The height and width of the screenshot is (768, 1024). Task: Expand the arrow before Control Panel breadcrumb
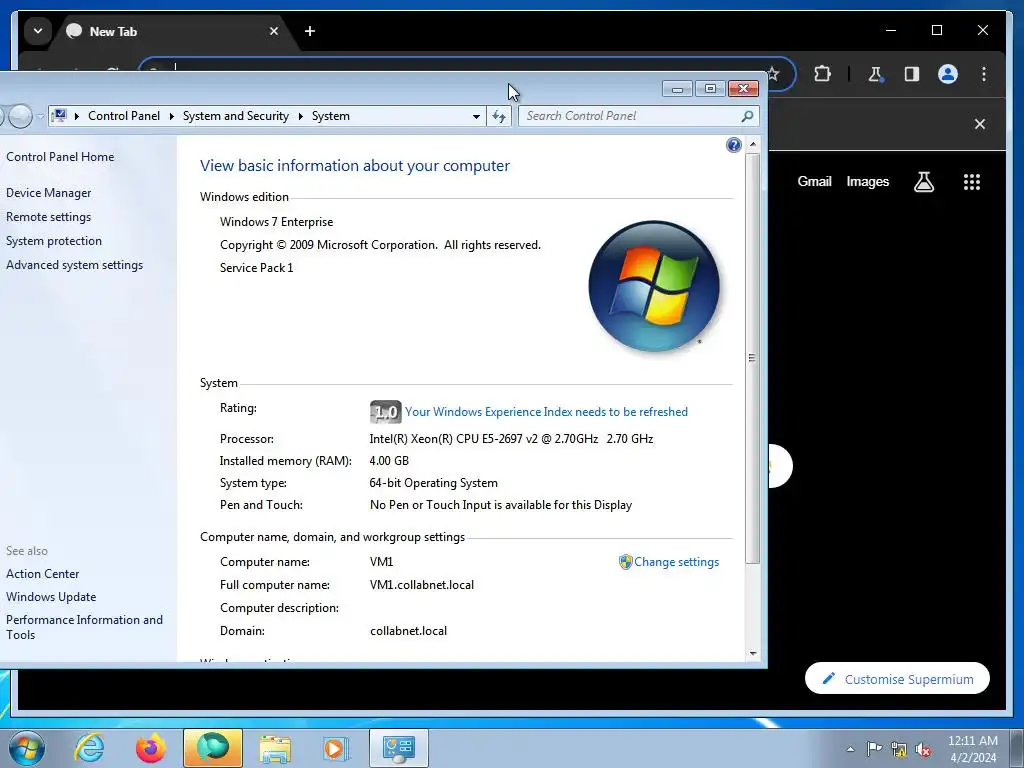pos(76,116)
